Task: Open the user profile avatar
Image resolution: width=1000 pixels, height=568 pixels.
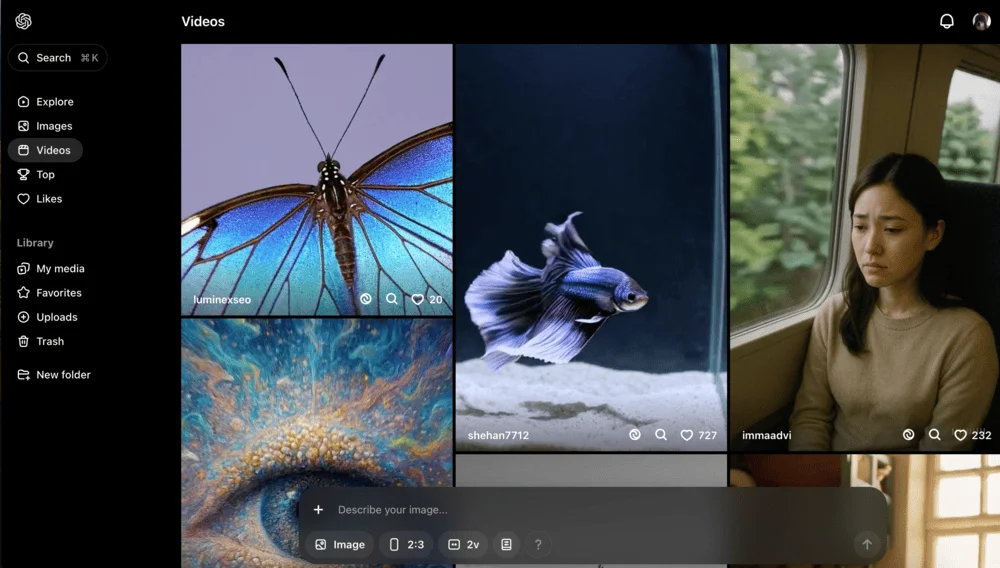Action: [981, 21]
